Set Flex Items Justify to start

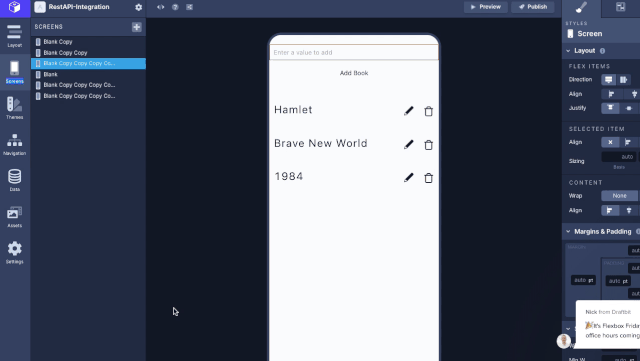click(x=610, y=108)
